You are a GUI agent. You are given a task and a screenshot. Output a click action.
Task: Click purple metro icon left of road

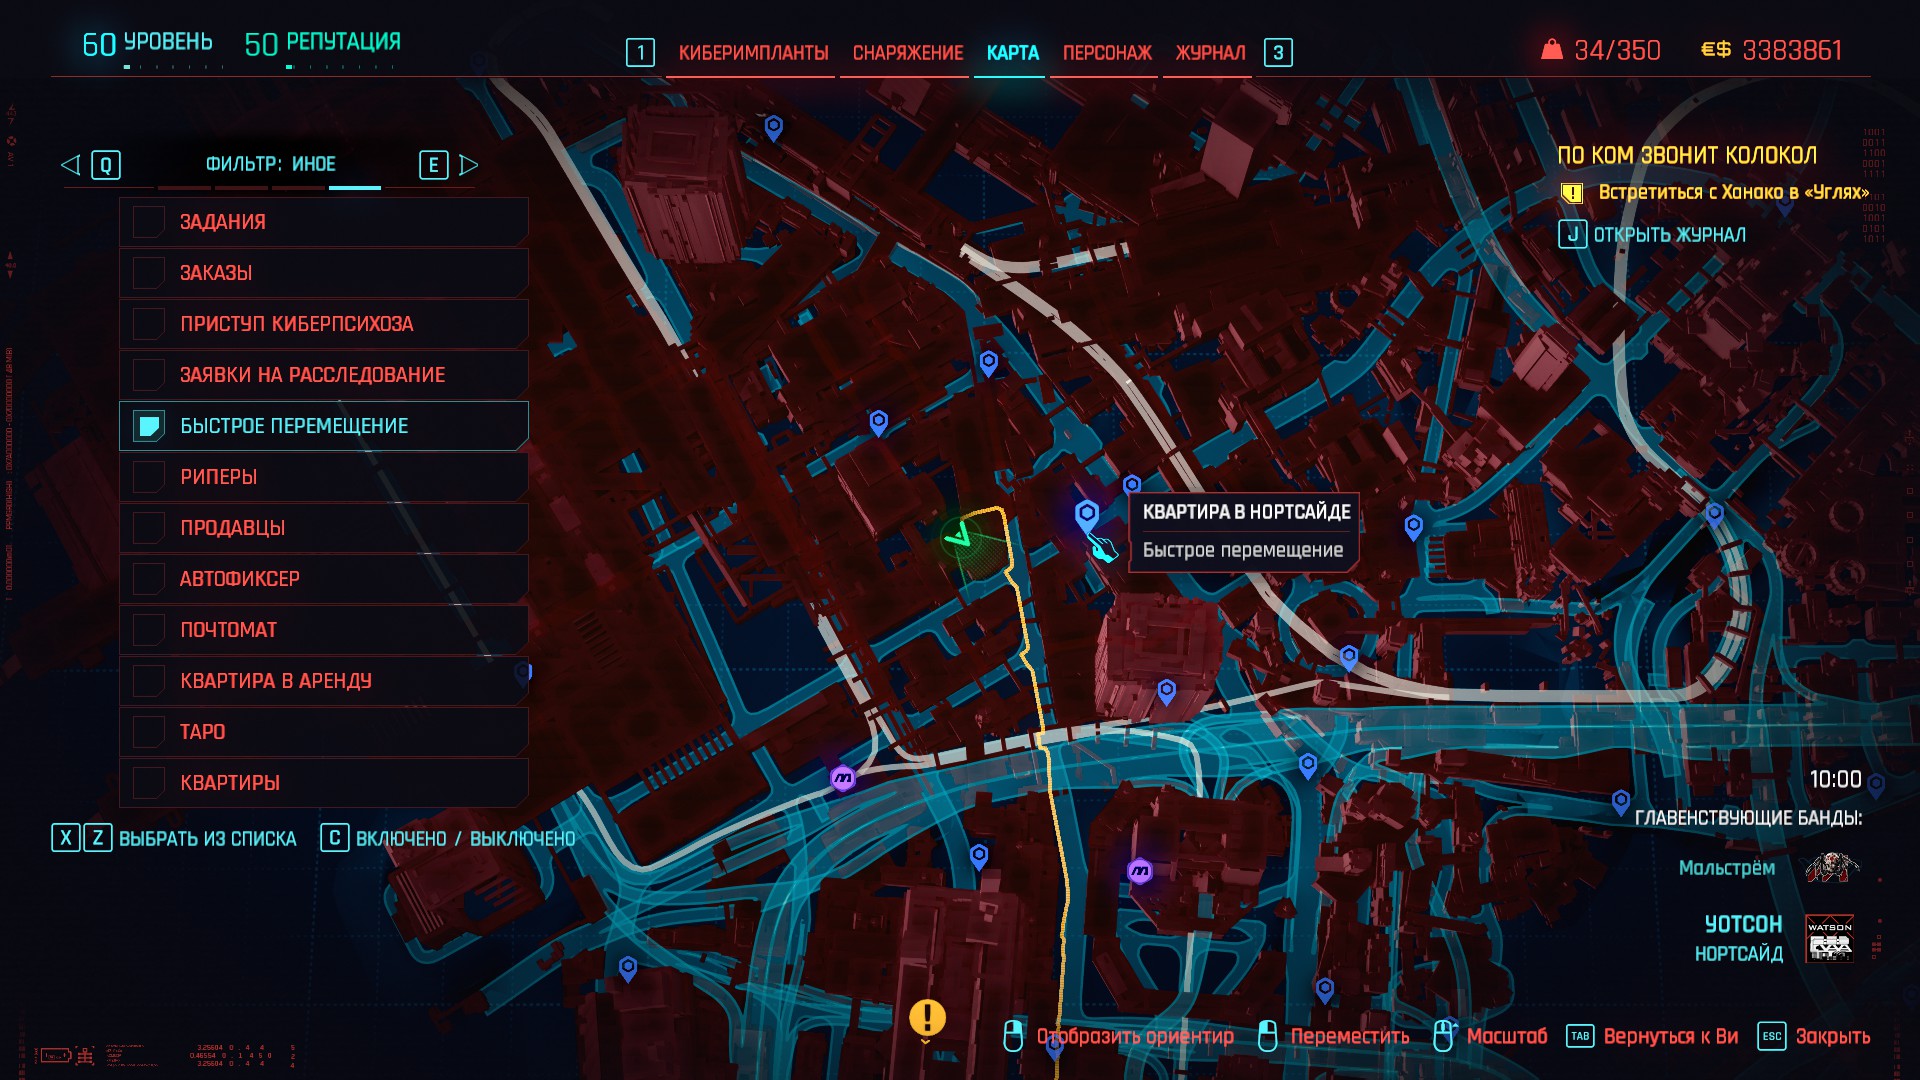point(843,777)
